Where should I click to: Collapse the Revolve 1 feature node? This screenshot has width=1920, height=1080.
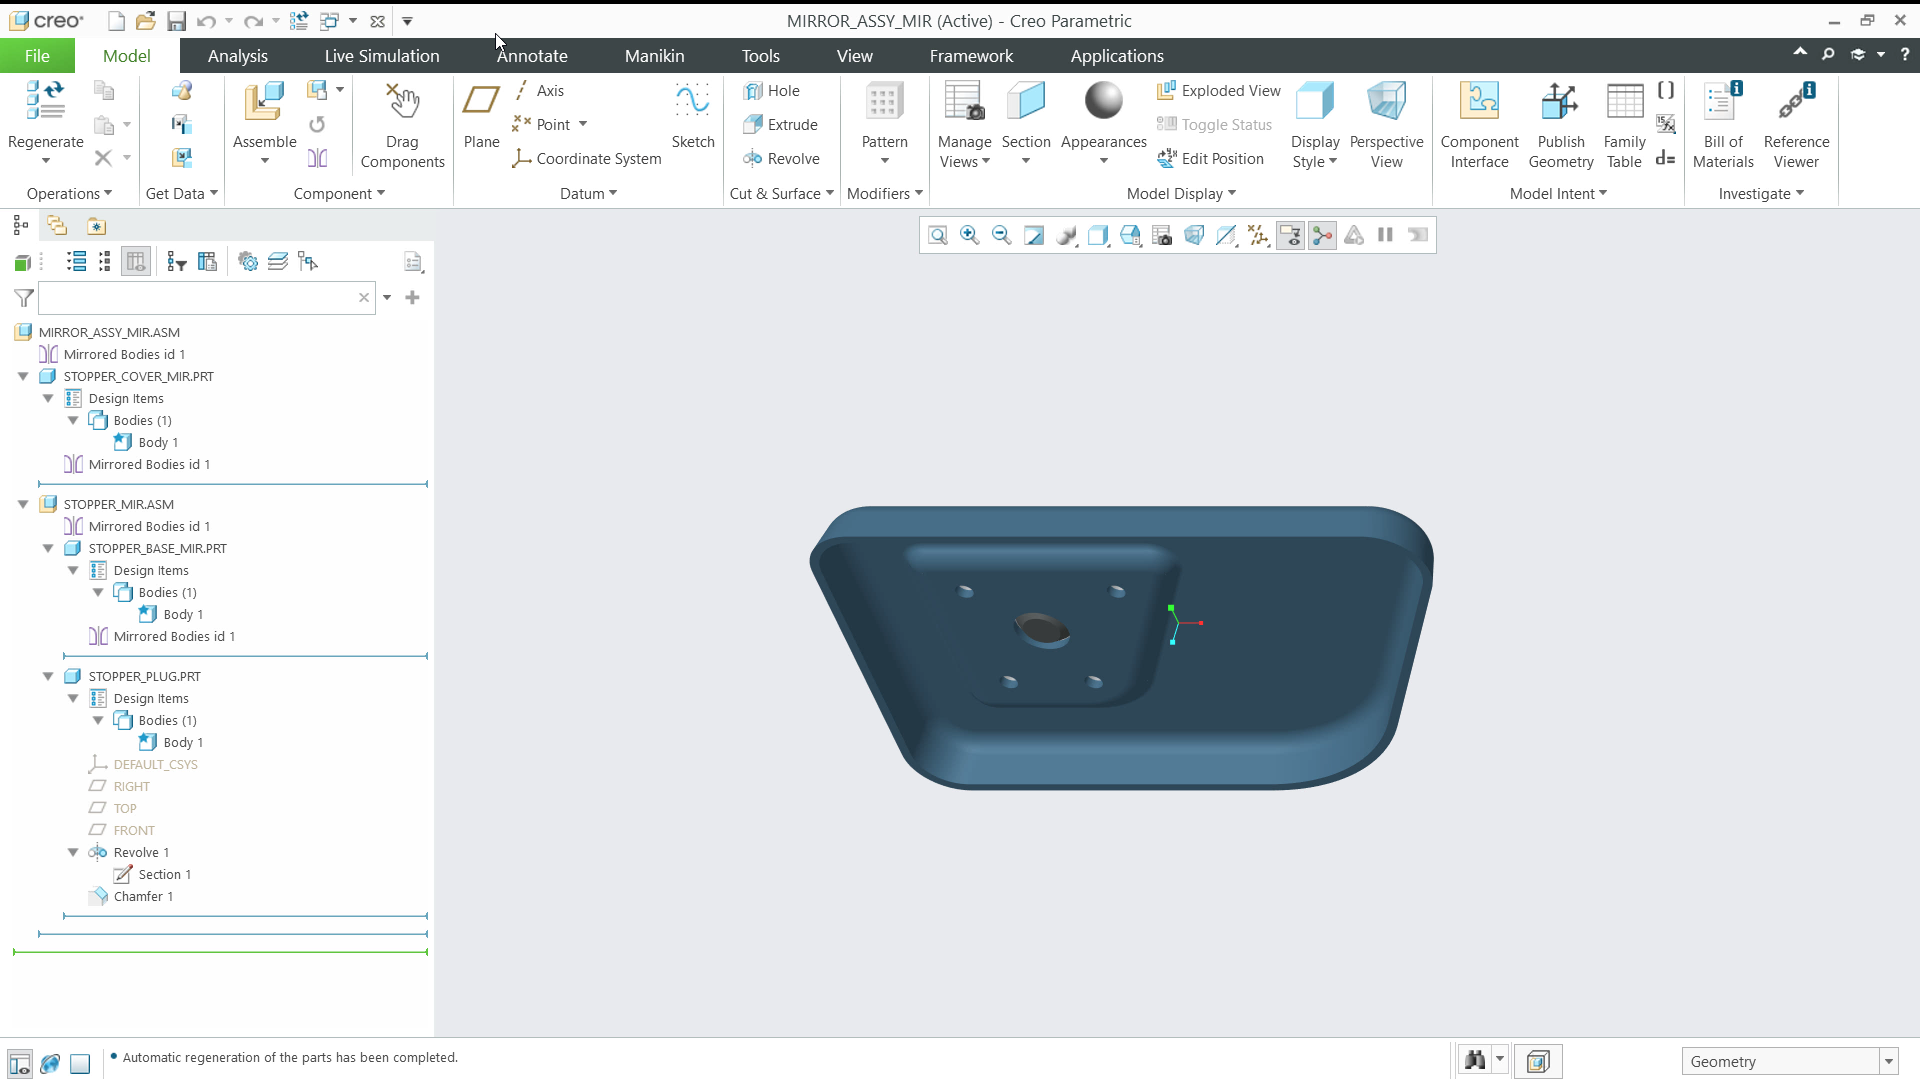(x=73, y=853)
